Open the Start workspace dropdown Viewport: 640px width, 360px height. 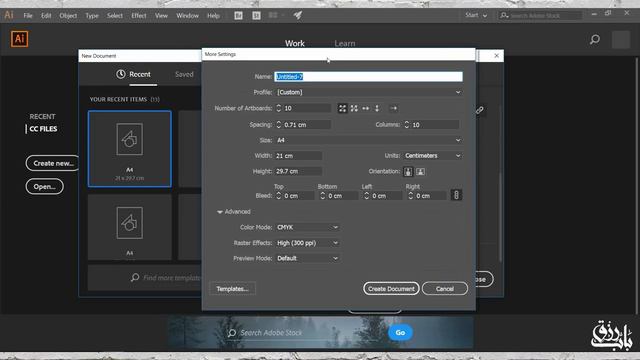(x=476, y=15)
